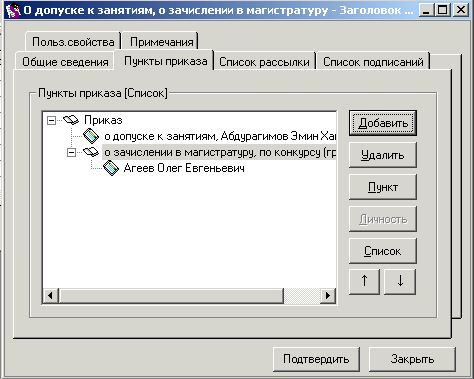
Task: Click the document icon beside 'Агеев Олег Евгеньевич'
Action: 111,168
